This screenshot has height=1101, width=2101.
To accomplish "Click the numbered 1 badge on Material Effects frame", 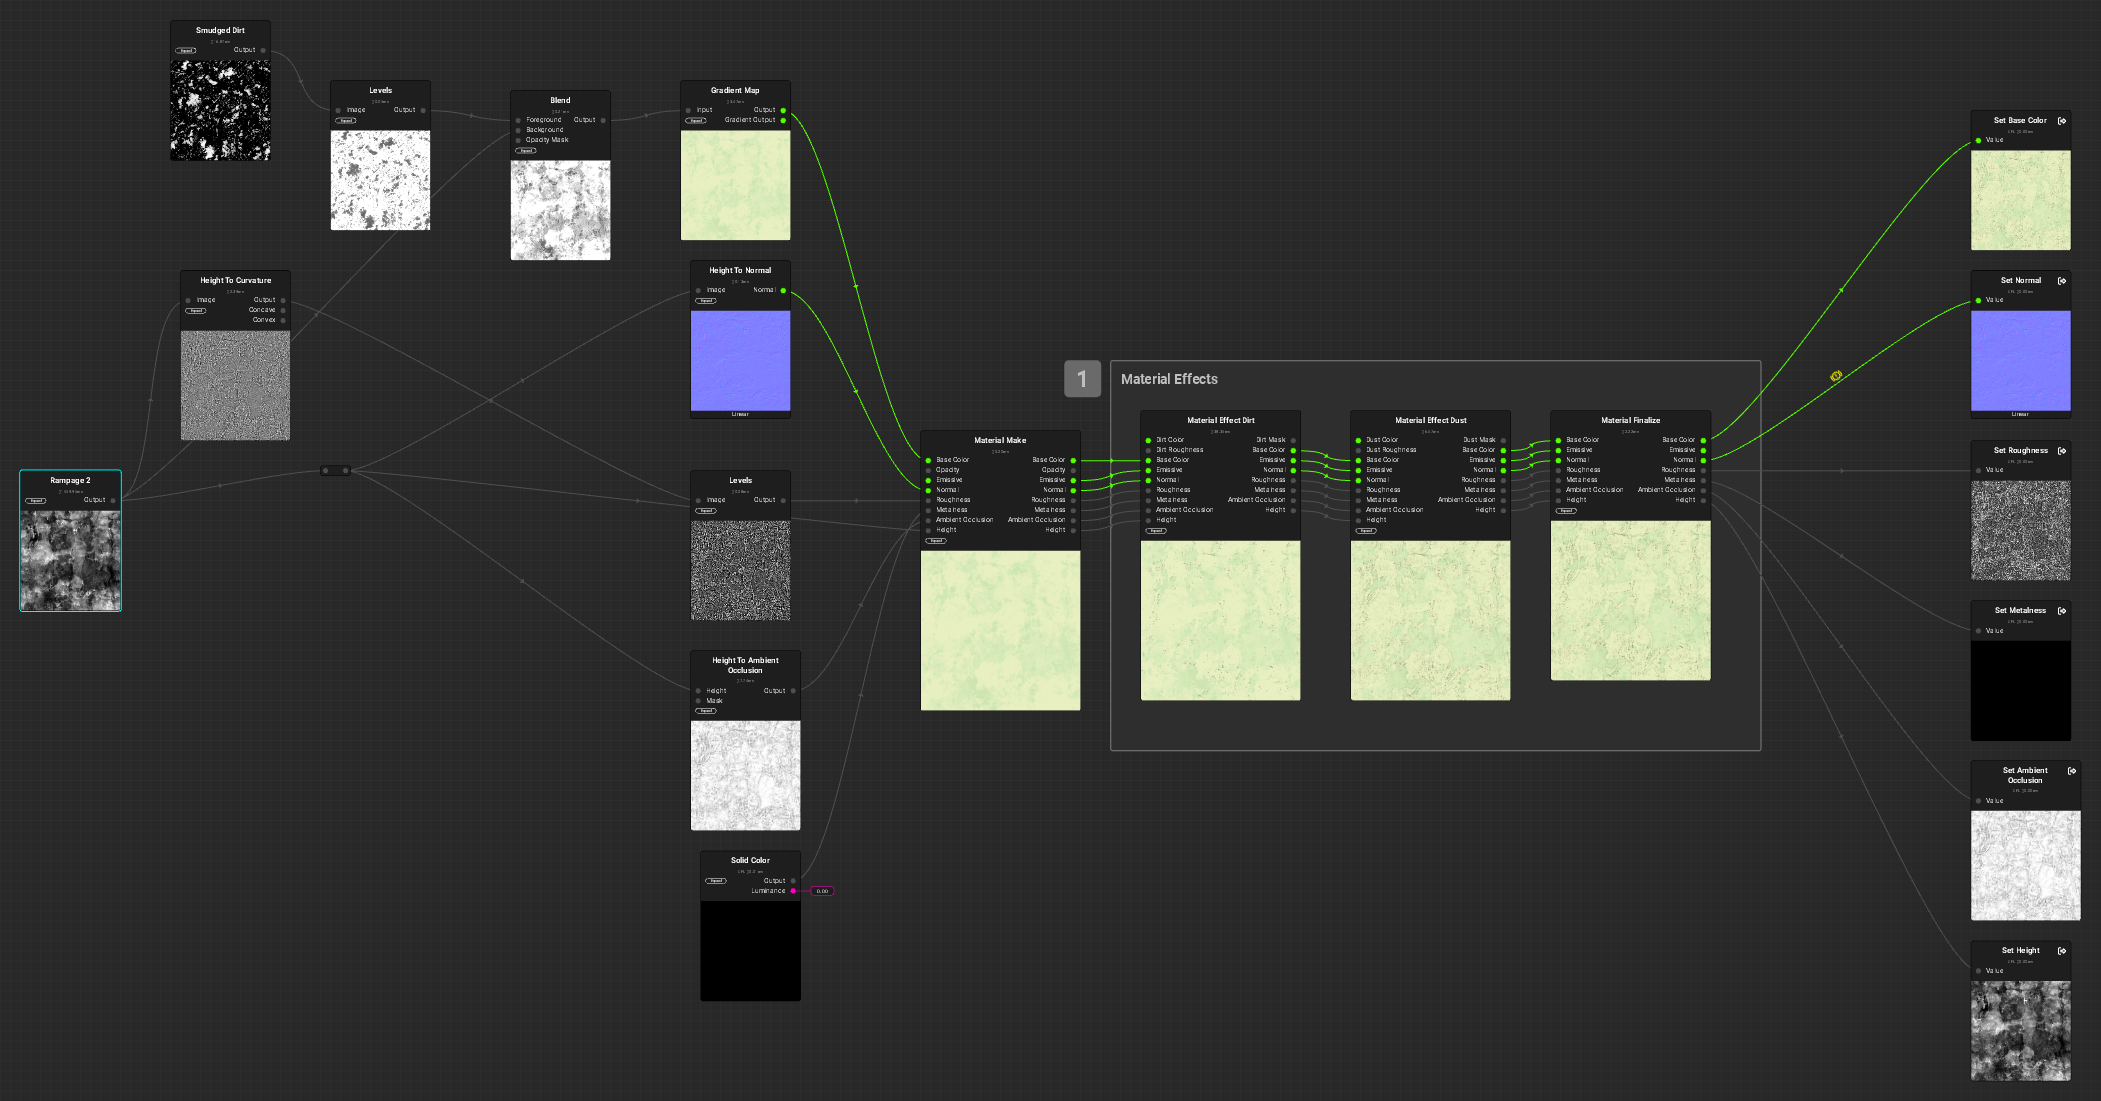I will click(1082, 379).
